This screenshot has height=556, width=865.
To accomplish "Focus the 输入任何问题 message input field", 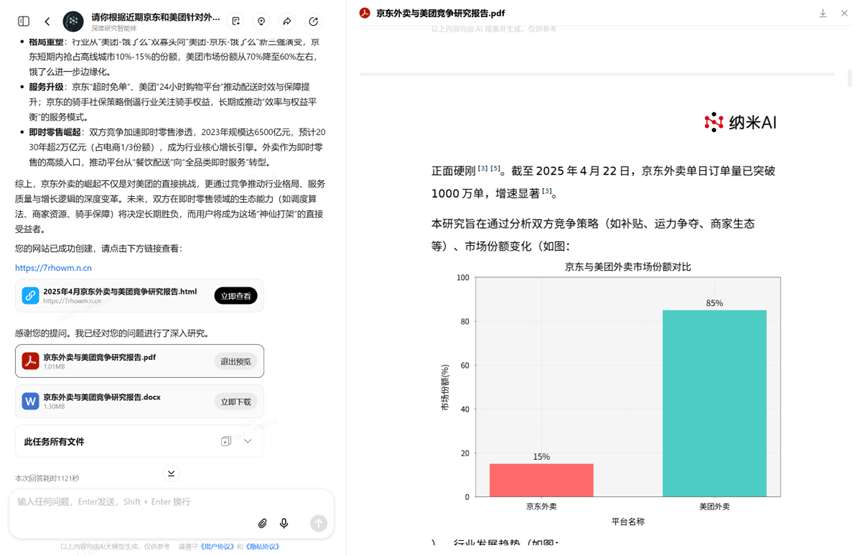I will point(171,501).
